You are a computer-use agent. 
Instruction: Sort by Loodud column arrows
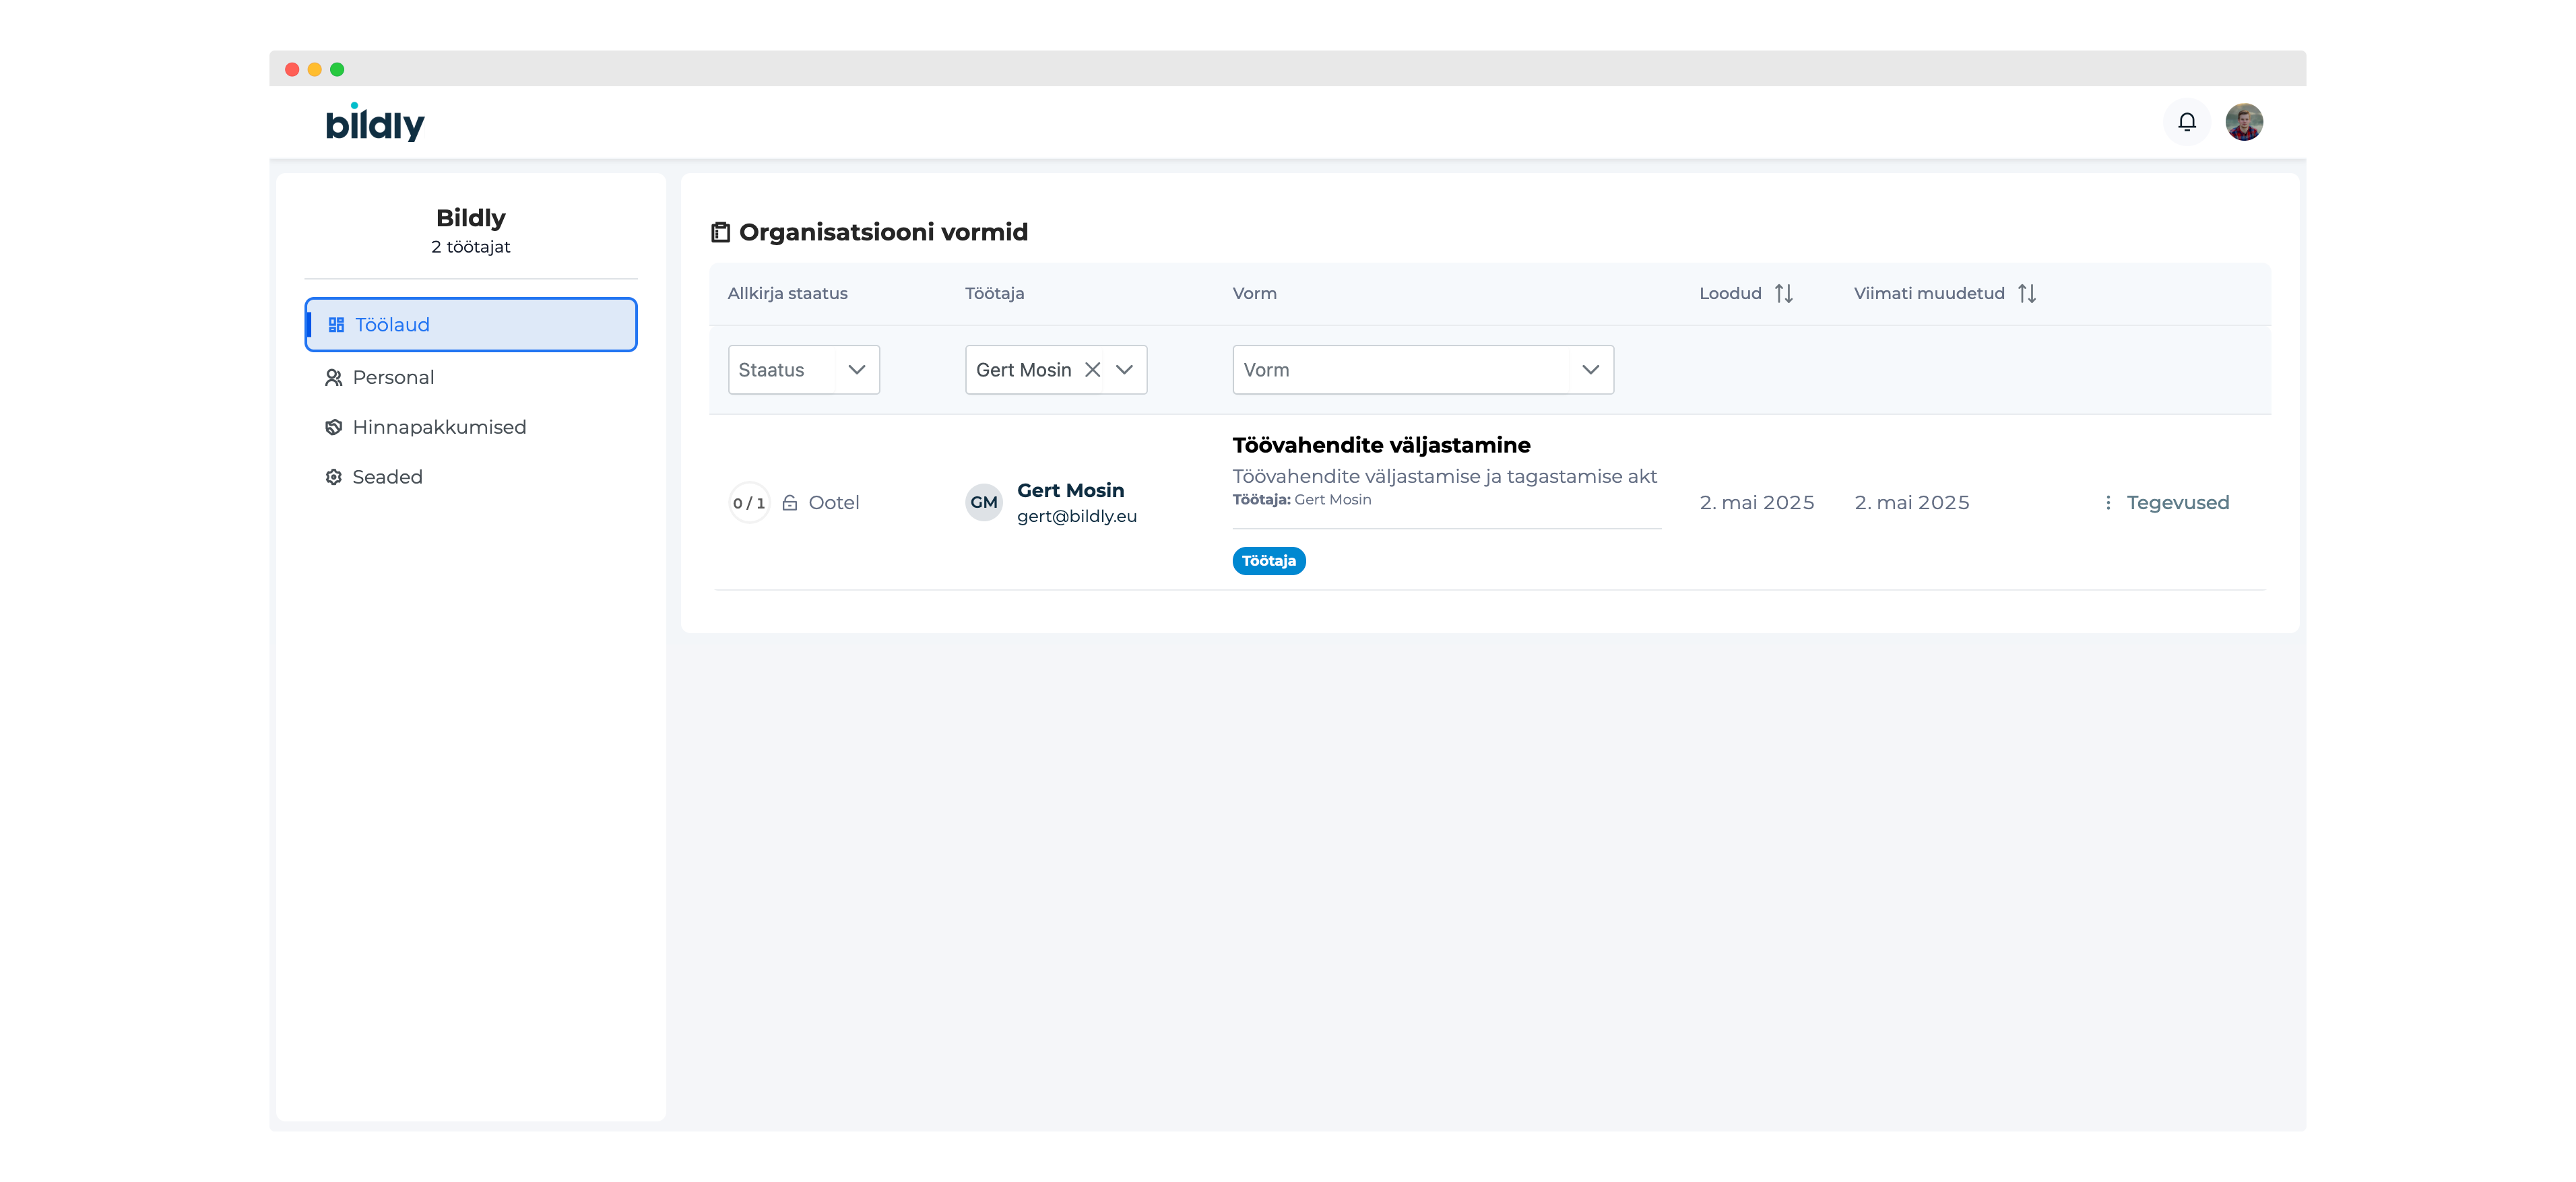(1783, 293)
